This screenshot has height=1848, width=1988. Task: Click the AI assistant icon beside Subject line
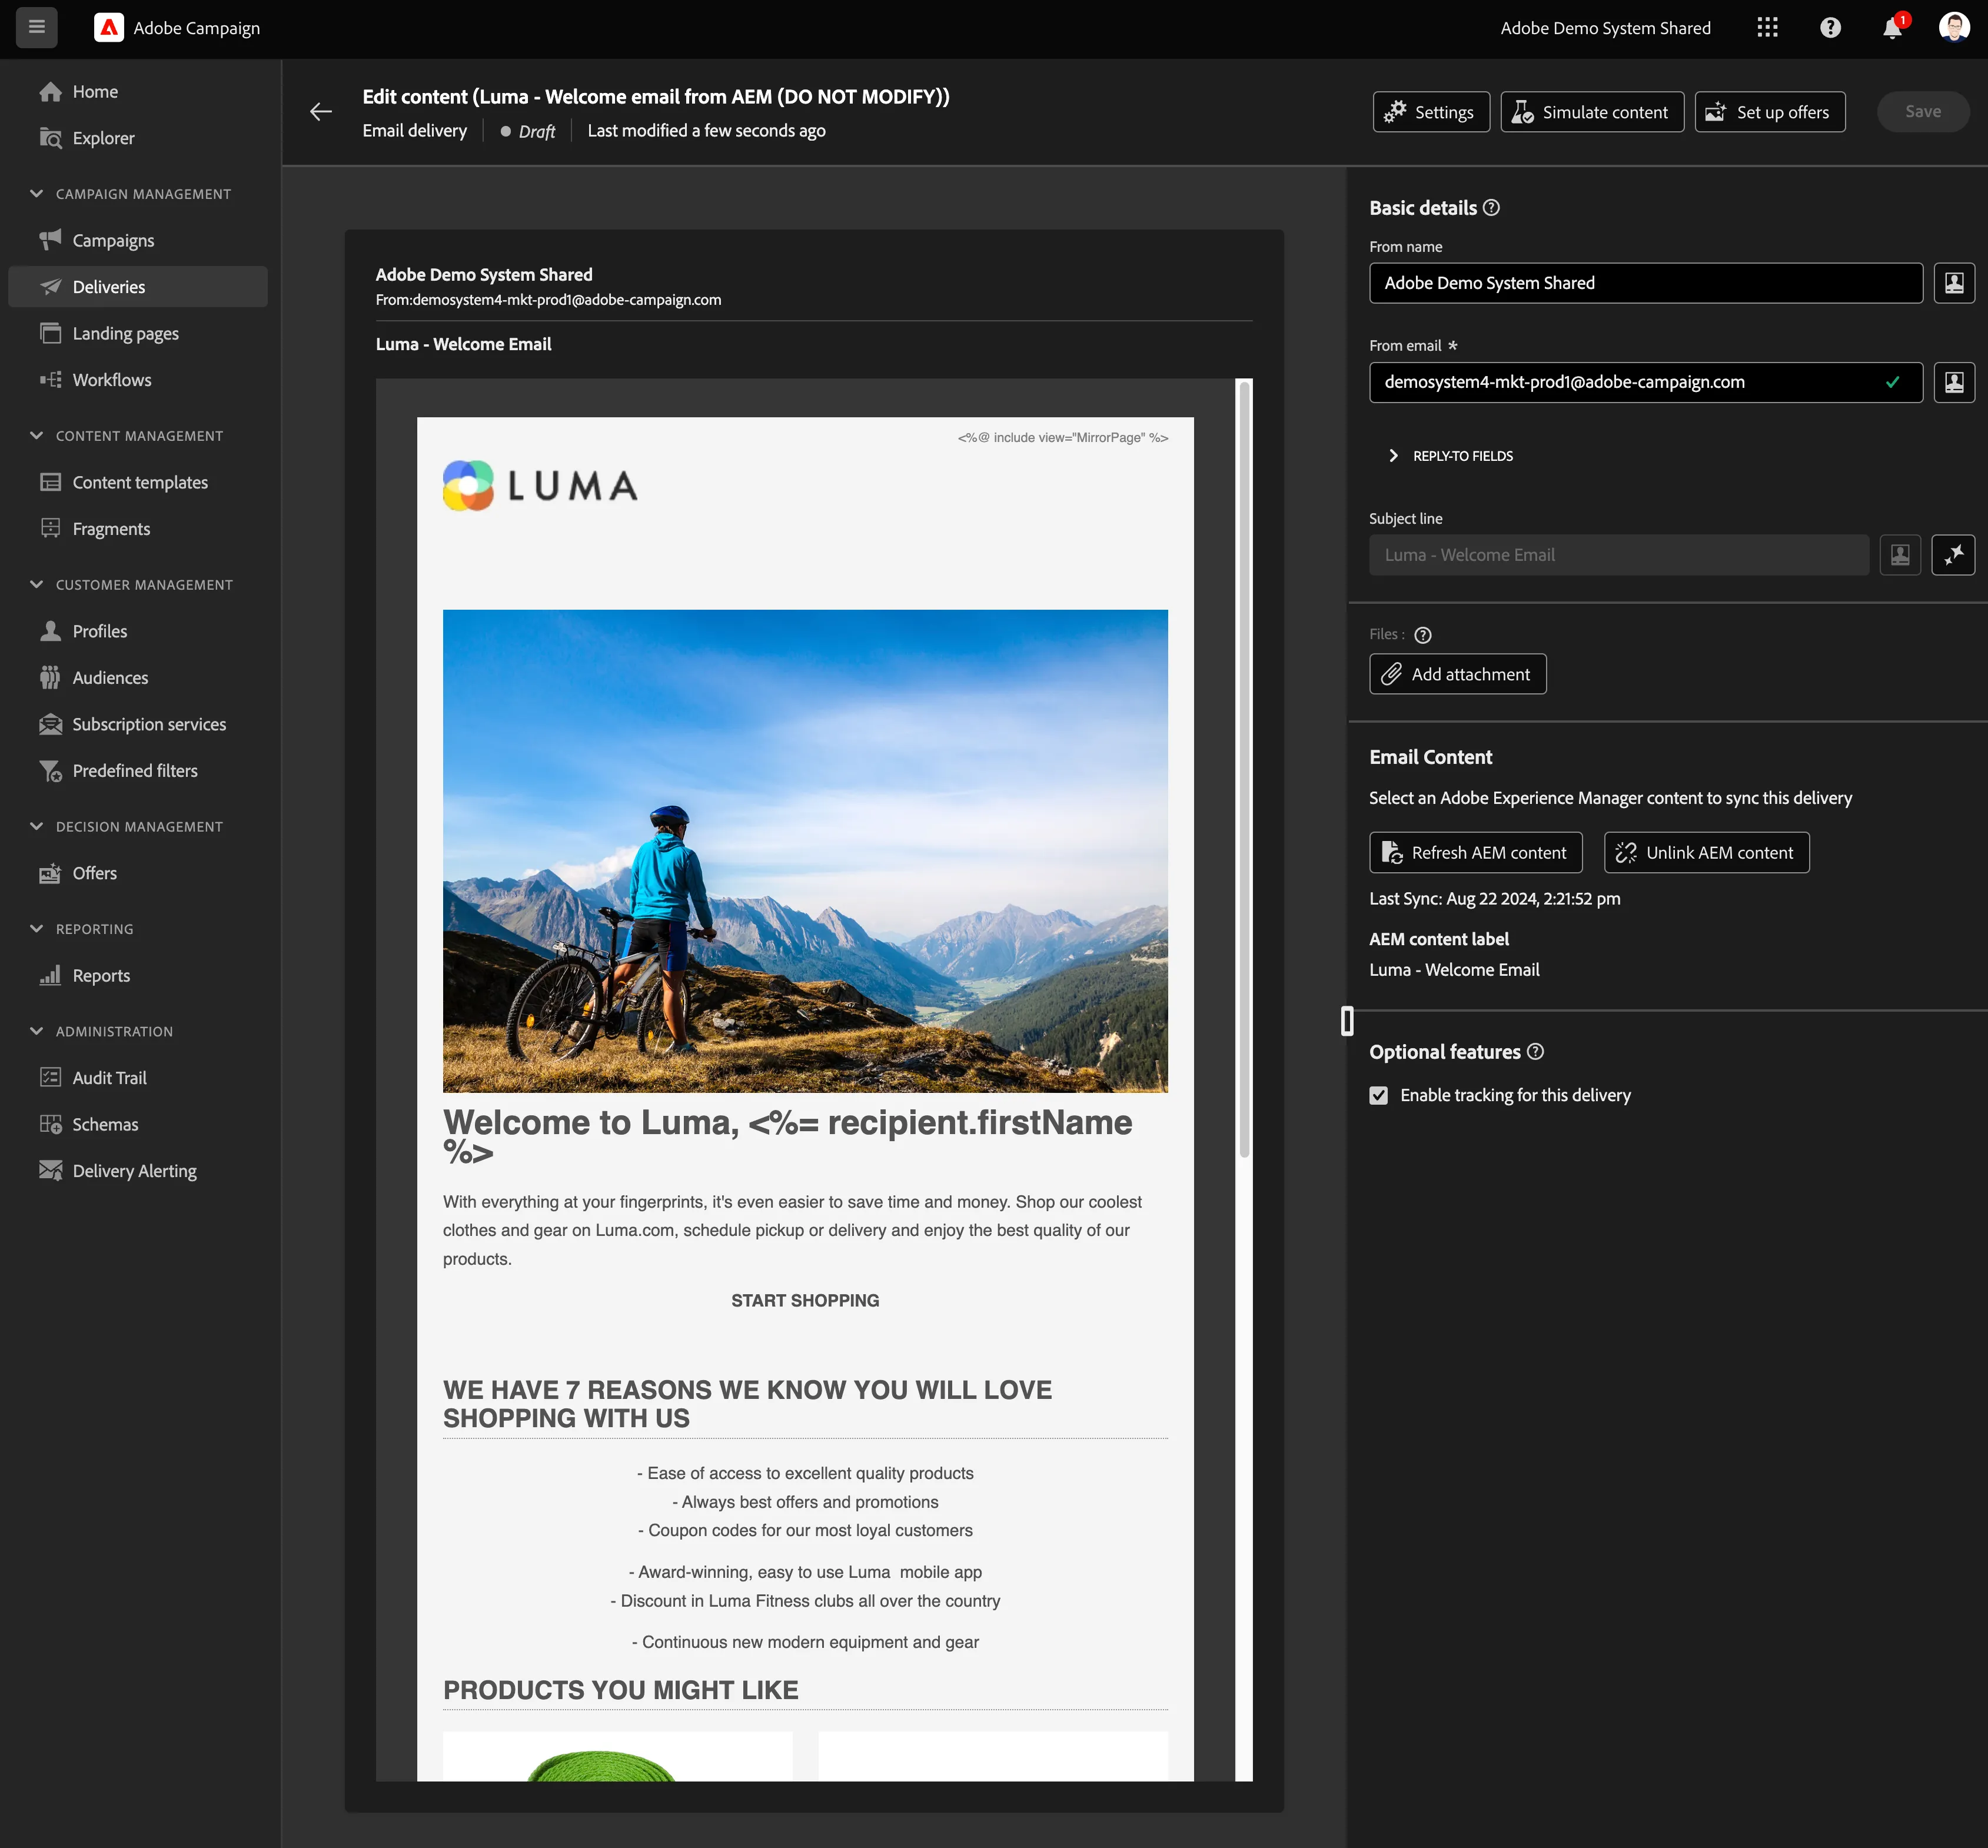[1953, 555]
